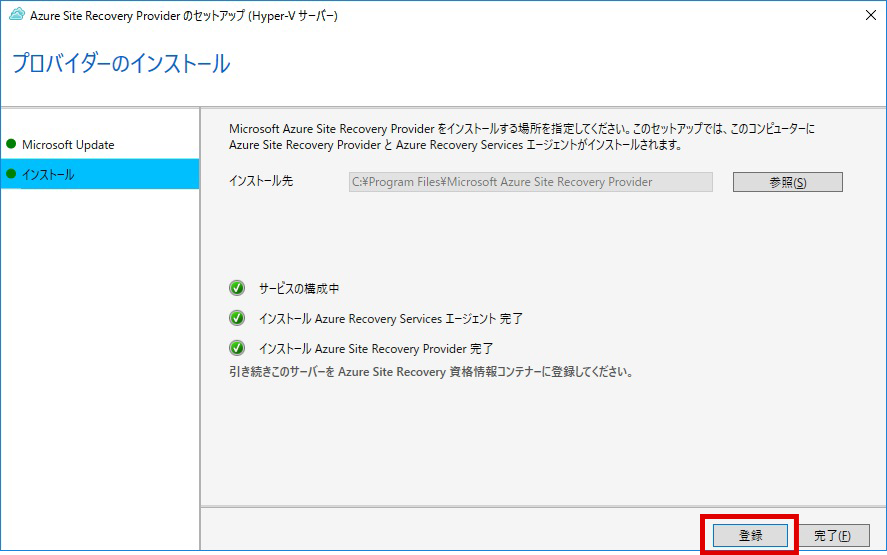This screenshot has width=887, height=555.
Task: Click green check icon beside Azure Site Recovery Provider 完了
Action: click(237, 348)
